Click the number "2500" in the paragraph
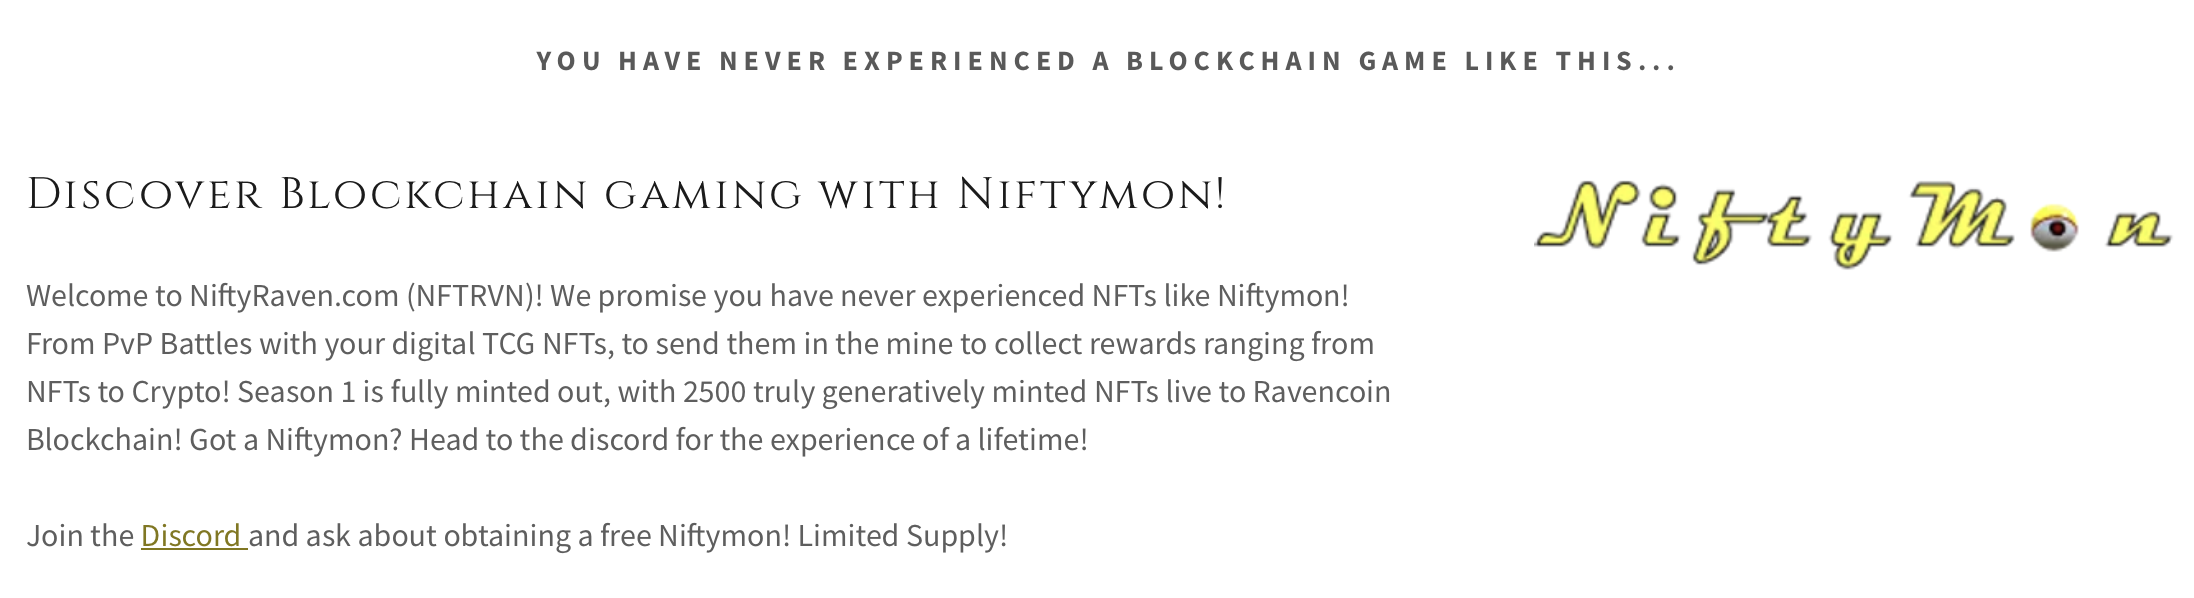2194x598 pixels. (714, 392)
